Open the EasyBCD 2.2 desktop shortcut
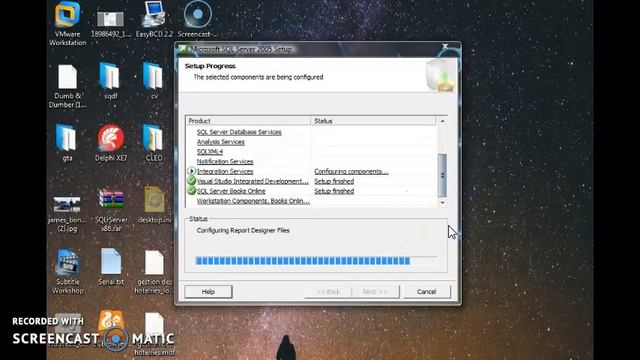Viewport: 640px width, 360px height. tap(154, 19)
